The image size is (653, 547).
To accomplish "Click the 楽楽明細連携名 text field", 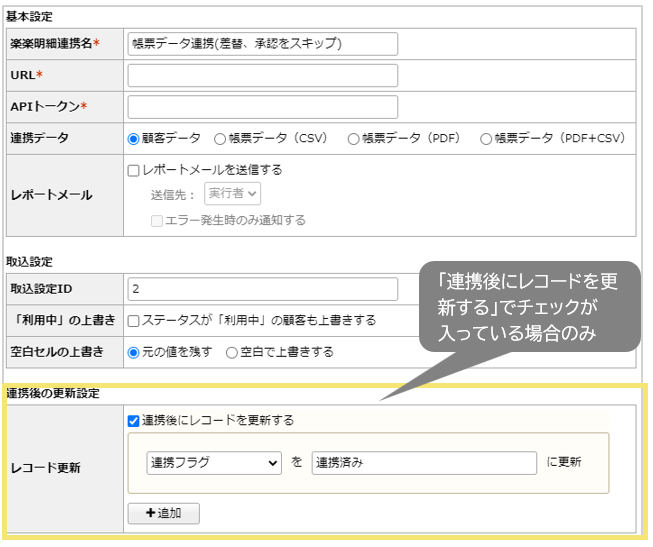I will [262, 44].
